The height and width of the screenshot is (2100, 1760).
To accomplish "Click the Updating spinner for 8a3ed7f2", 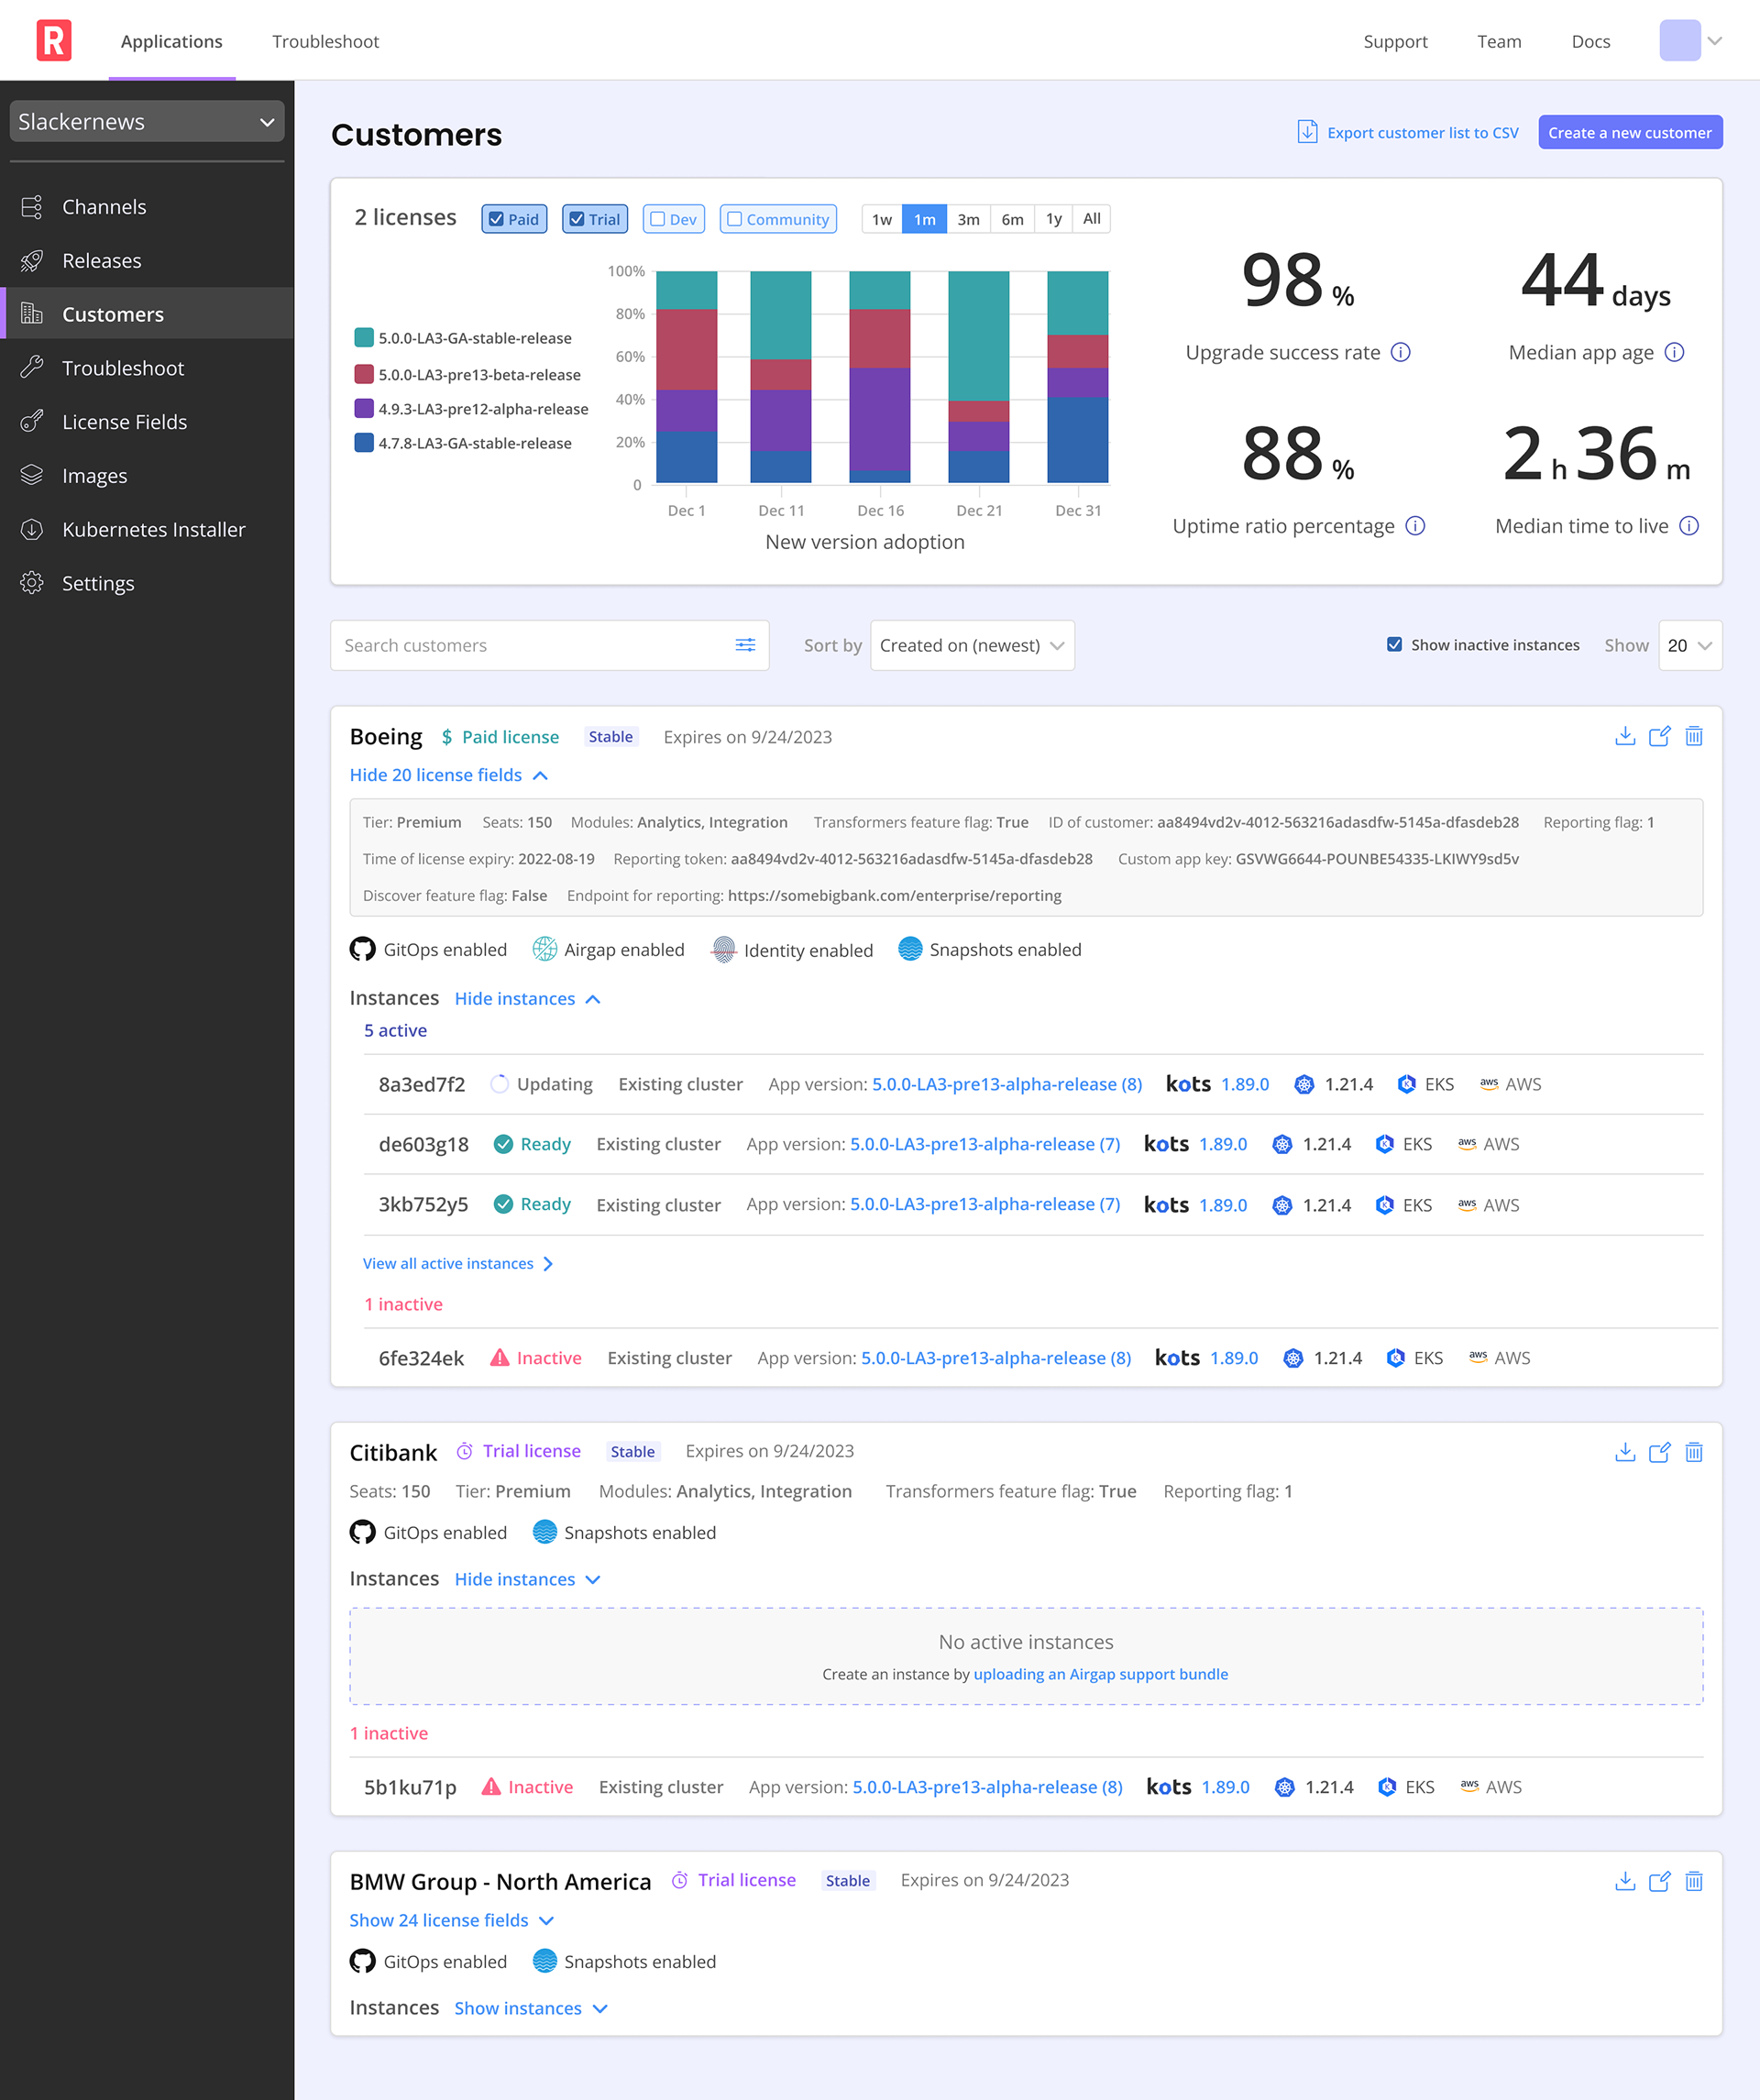I will 499,1084.
